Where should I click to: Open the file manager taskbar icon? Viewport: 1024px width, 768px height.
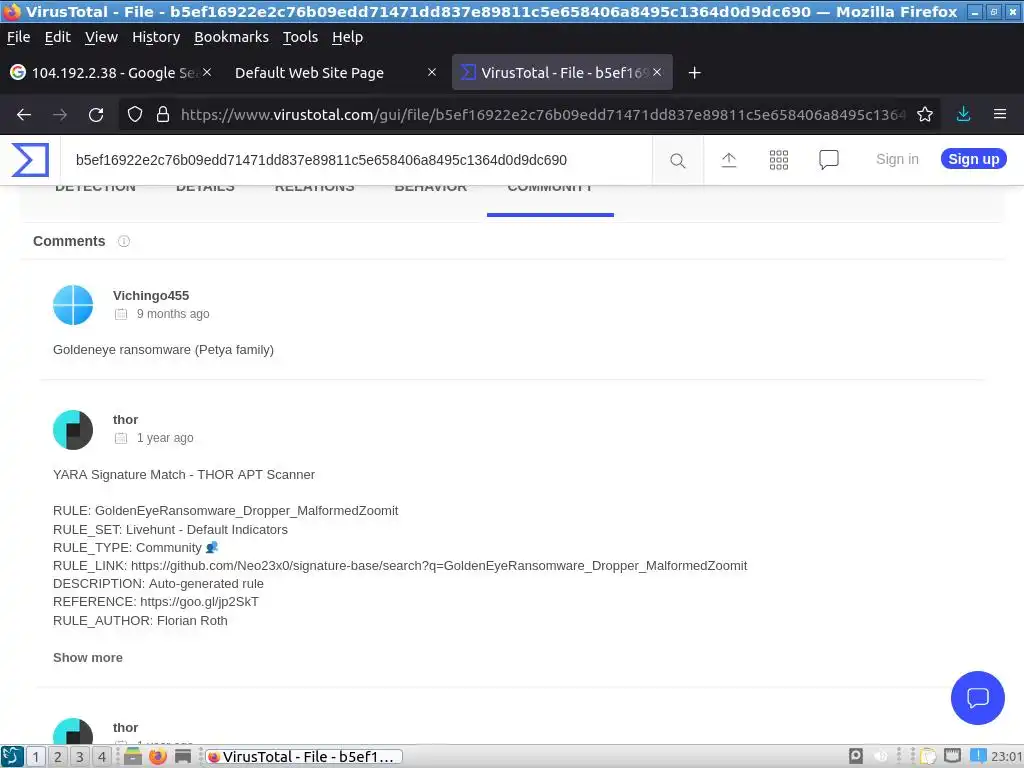[x=133, y=756]
